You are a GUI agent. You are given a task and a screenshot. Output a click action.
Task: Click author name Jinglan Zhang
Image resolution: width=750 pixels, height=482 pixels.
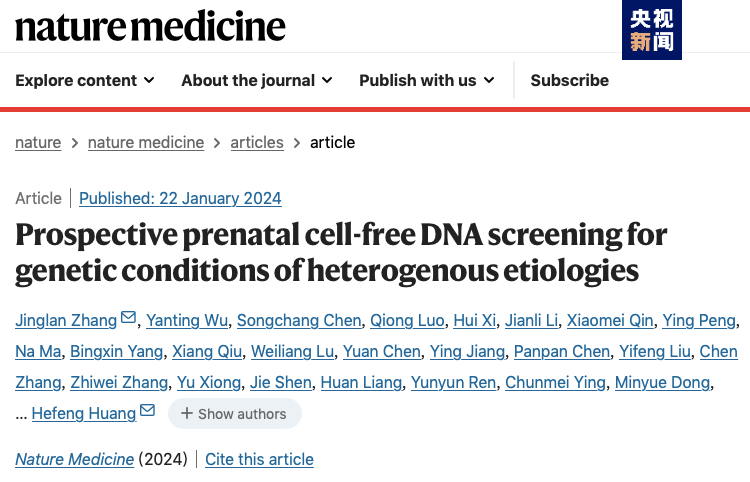(x=66, y=320)
